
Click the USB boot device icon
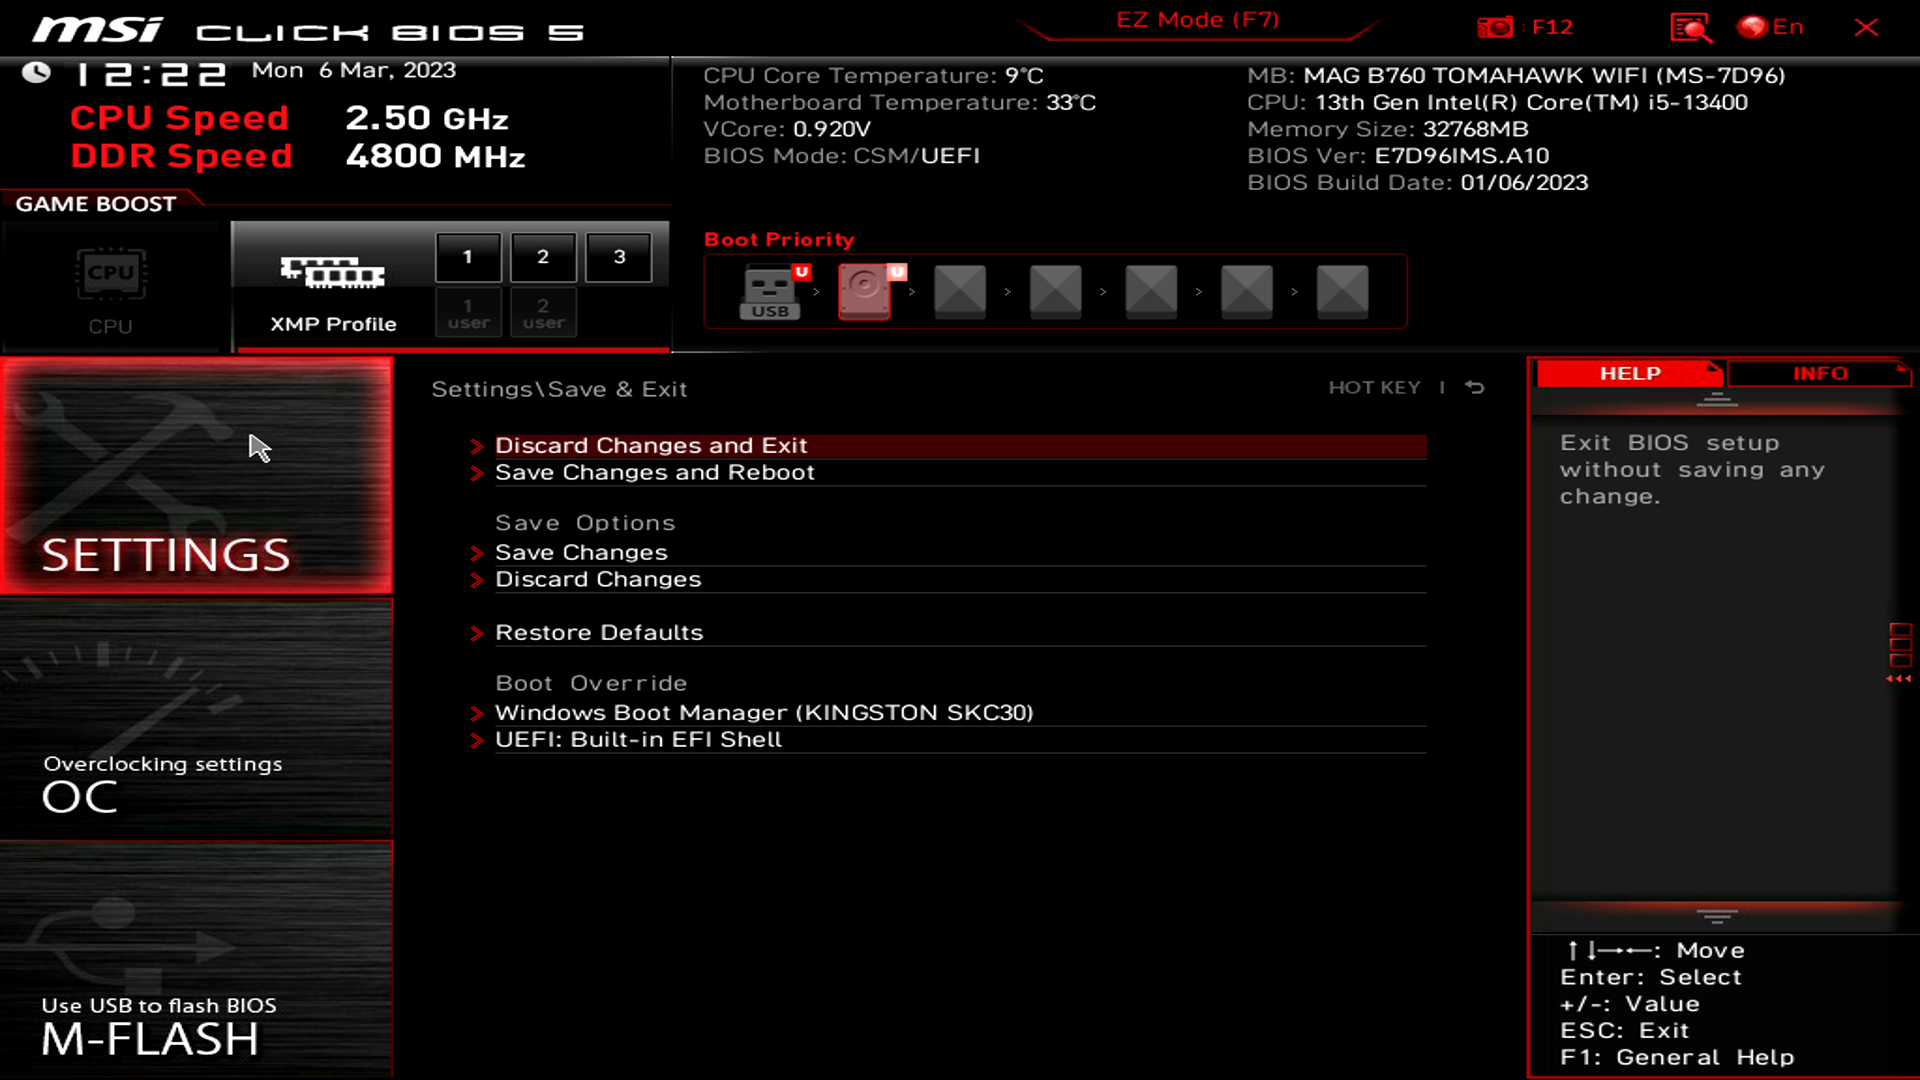click(x=771, y=290)
